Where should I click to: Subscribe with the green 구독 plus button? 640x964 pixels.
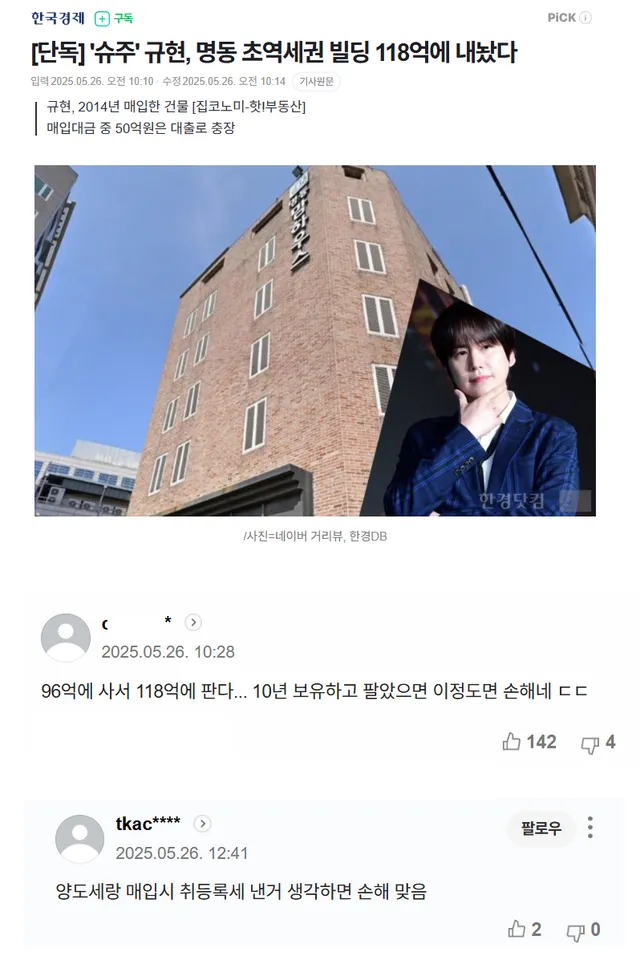click(x=114, y=19)
